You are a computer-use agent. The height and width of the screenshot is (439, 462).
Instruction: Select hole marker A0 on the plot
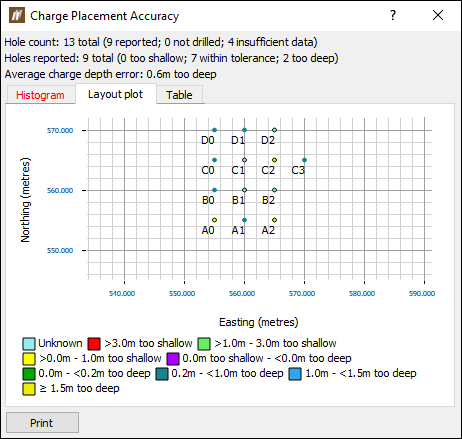[x=214, y=220]
